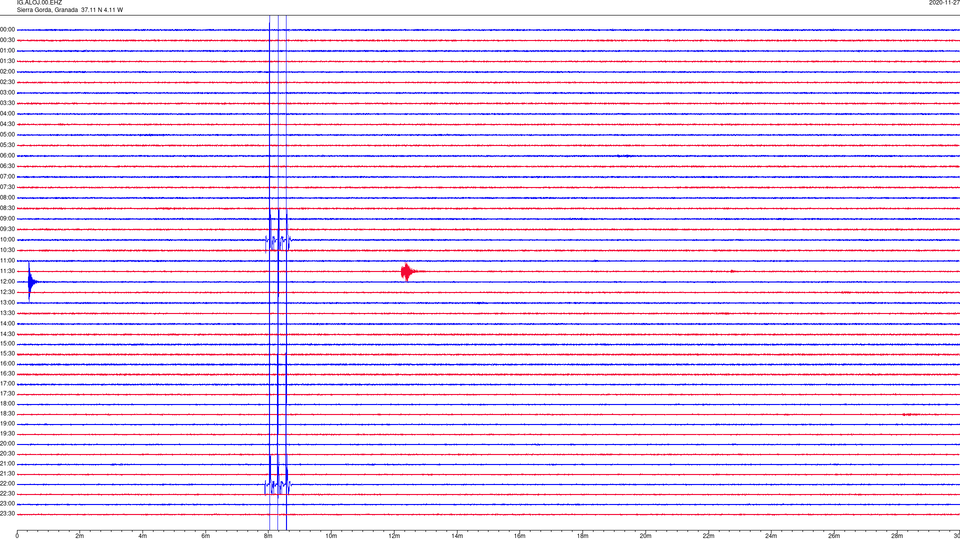Select the 10:00 trace time label

click(7, 239)
